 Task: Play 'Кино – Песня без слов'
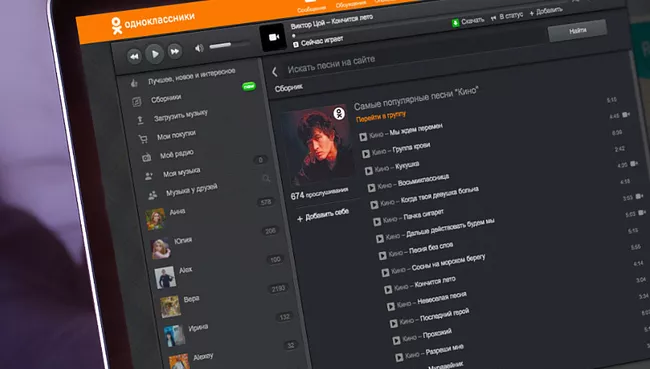tap(383, 255)
